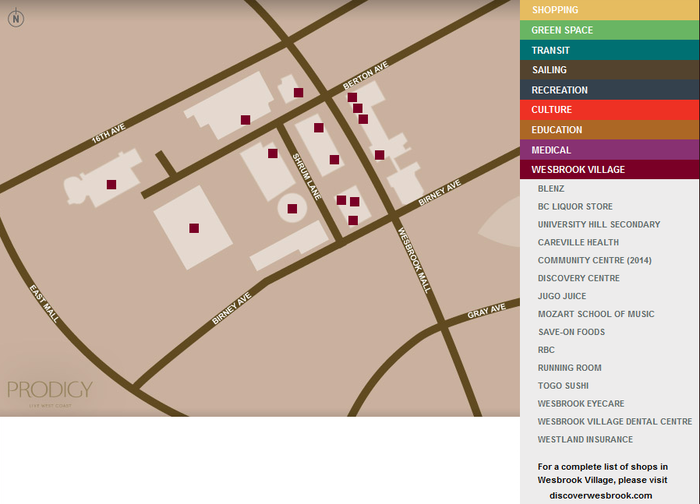Image resolution: width=700 pixels, height=504 pixels.
Task: Expand the Education category
Action: coord(609,130)
